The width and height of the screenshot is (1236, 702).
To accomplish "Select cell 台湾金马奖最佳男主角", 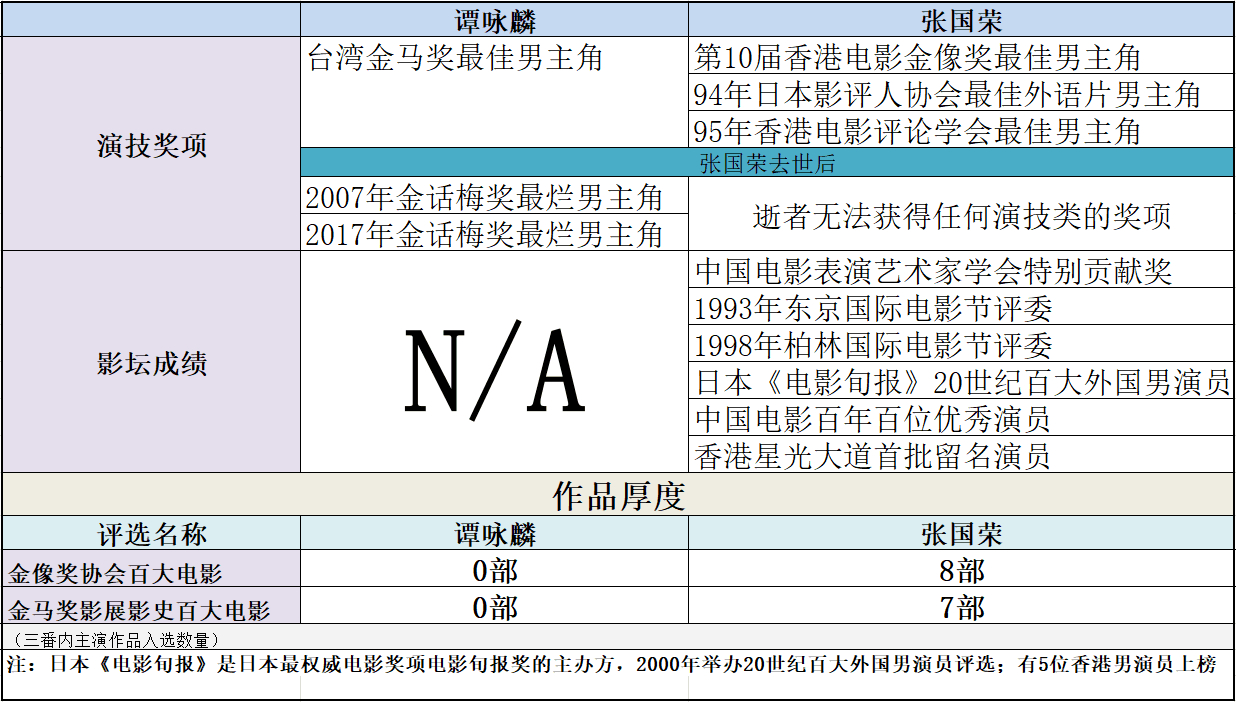I will [x=495, y=93].
